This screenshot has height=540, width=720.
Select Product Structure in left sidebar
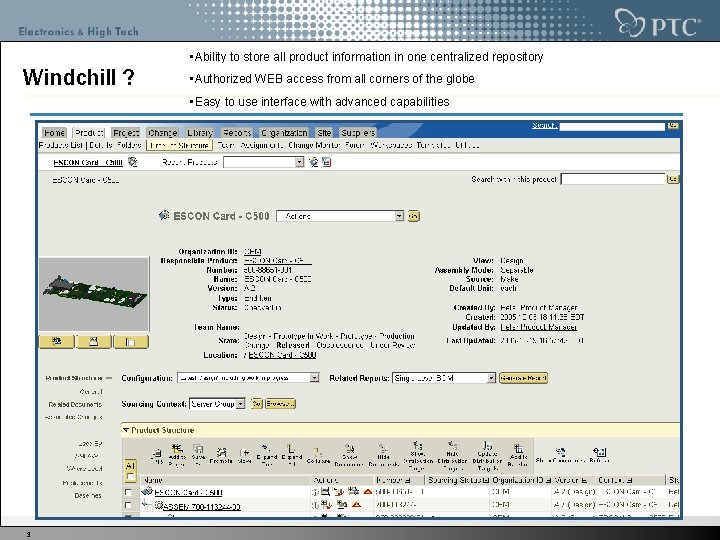[74, 378]
